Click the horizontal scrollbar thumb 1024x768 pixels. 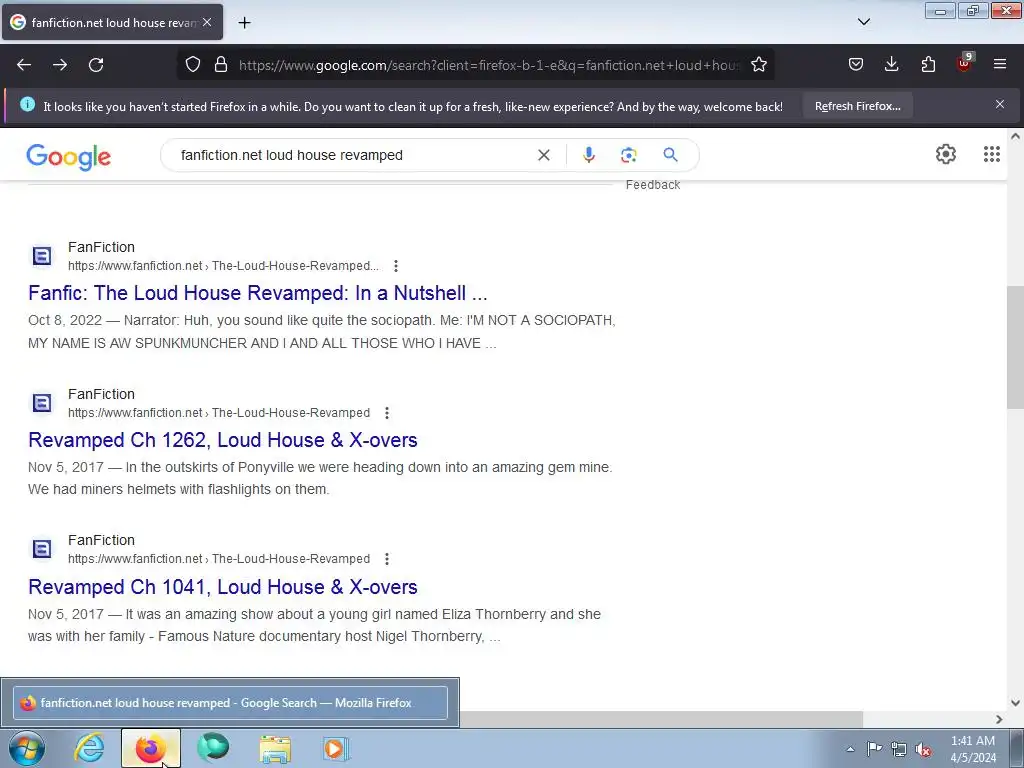(661, 719)
